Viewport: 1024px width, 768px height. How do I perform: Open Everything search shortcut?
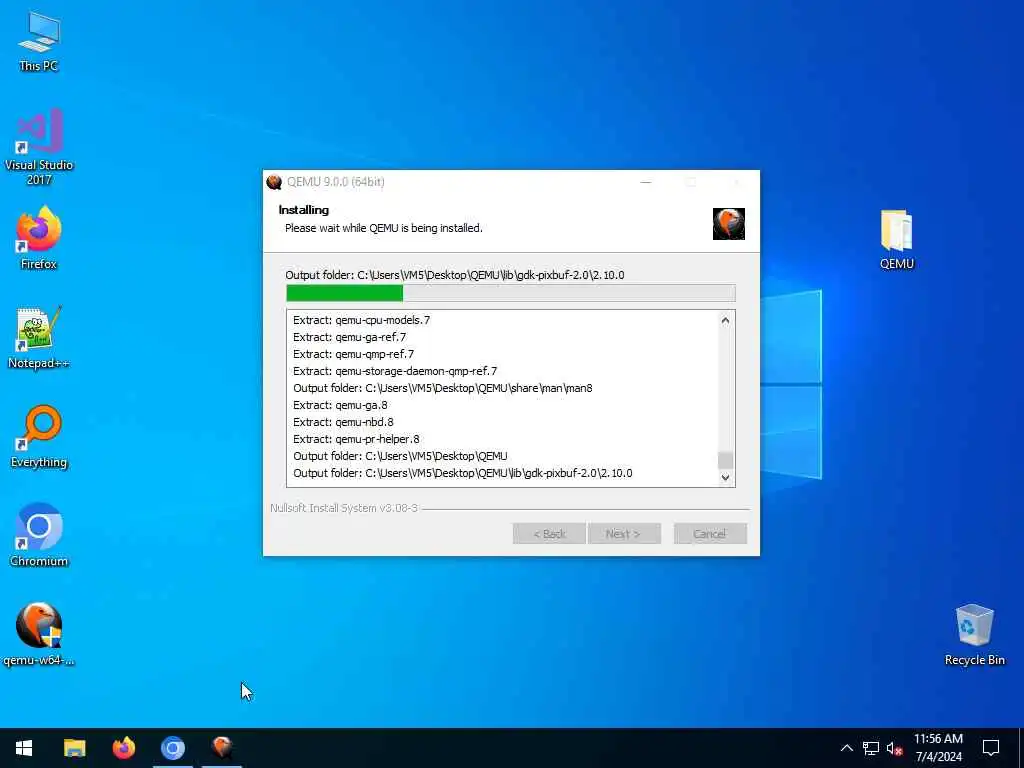tap(39, 436)
